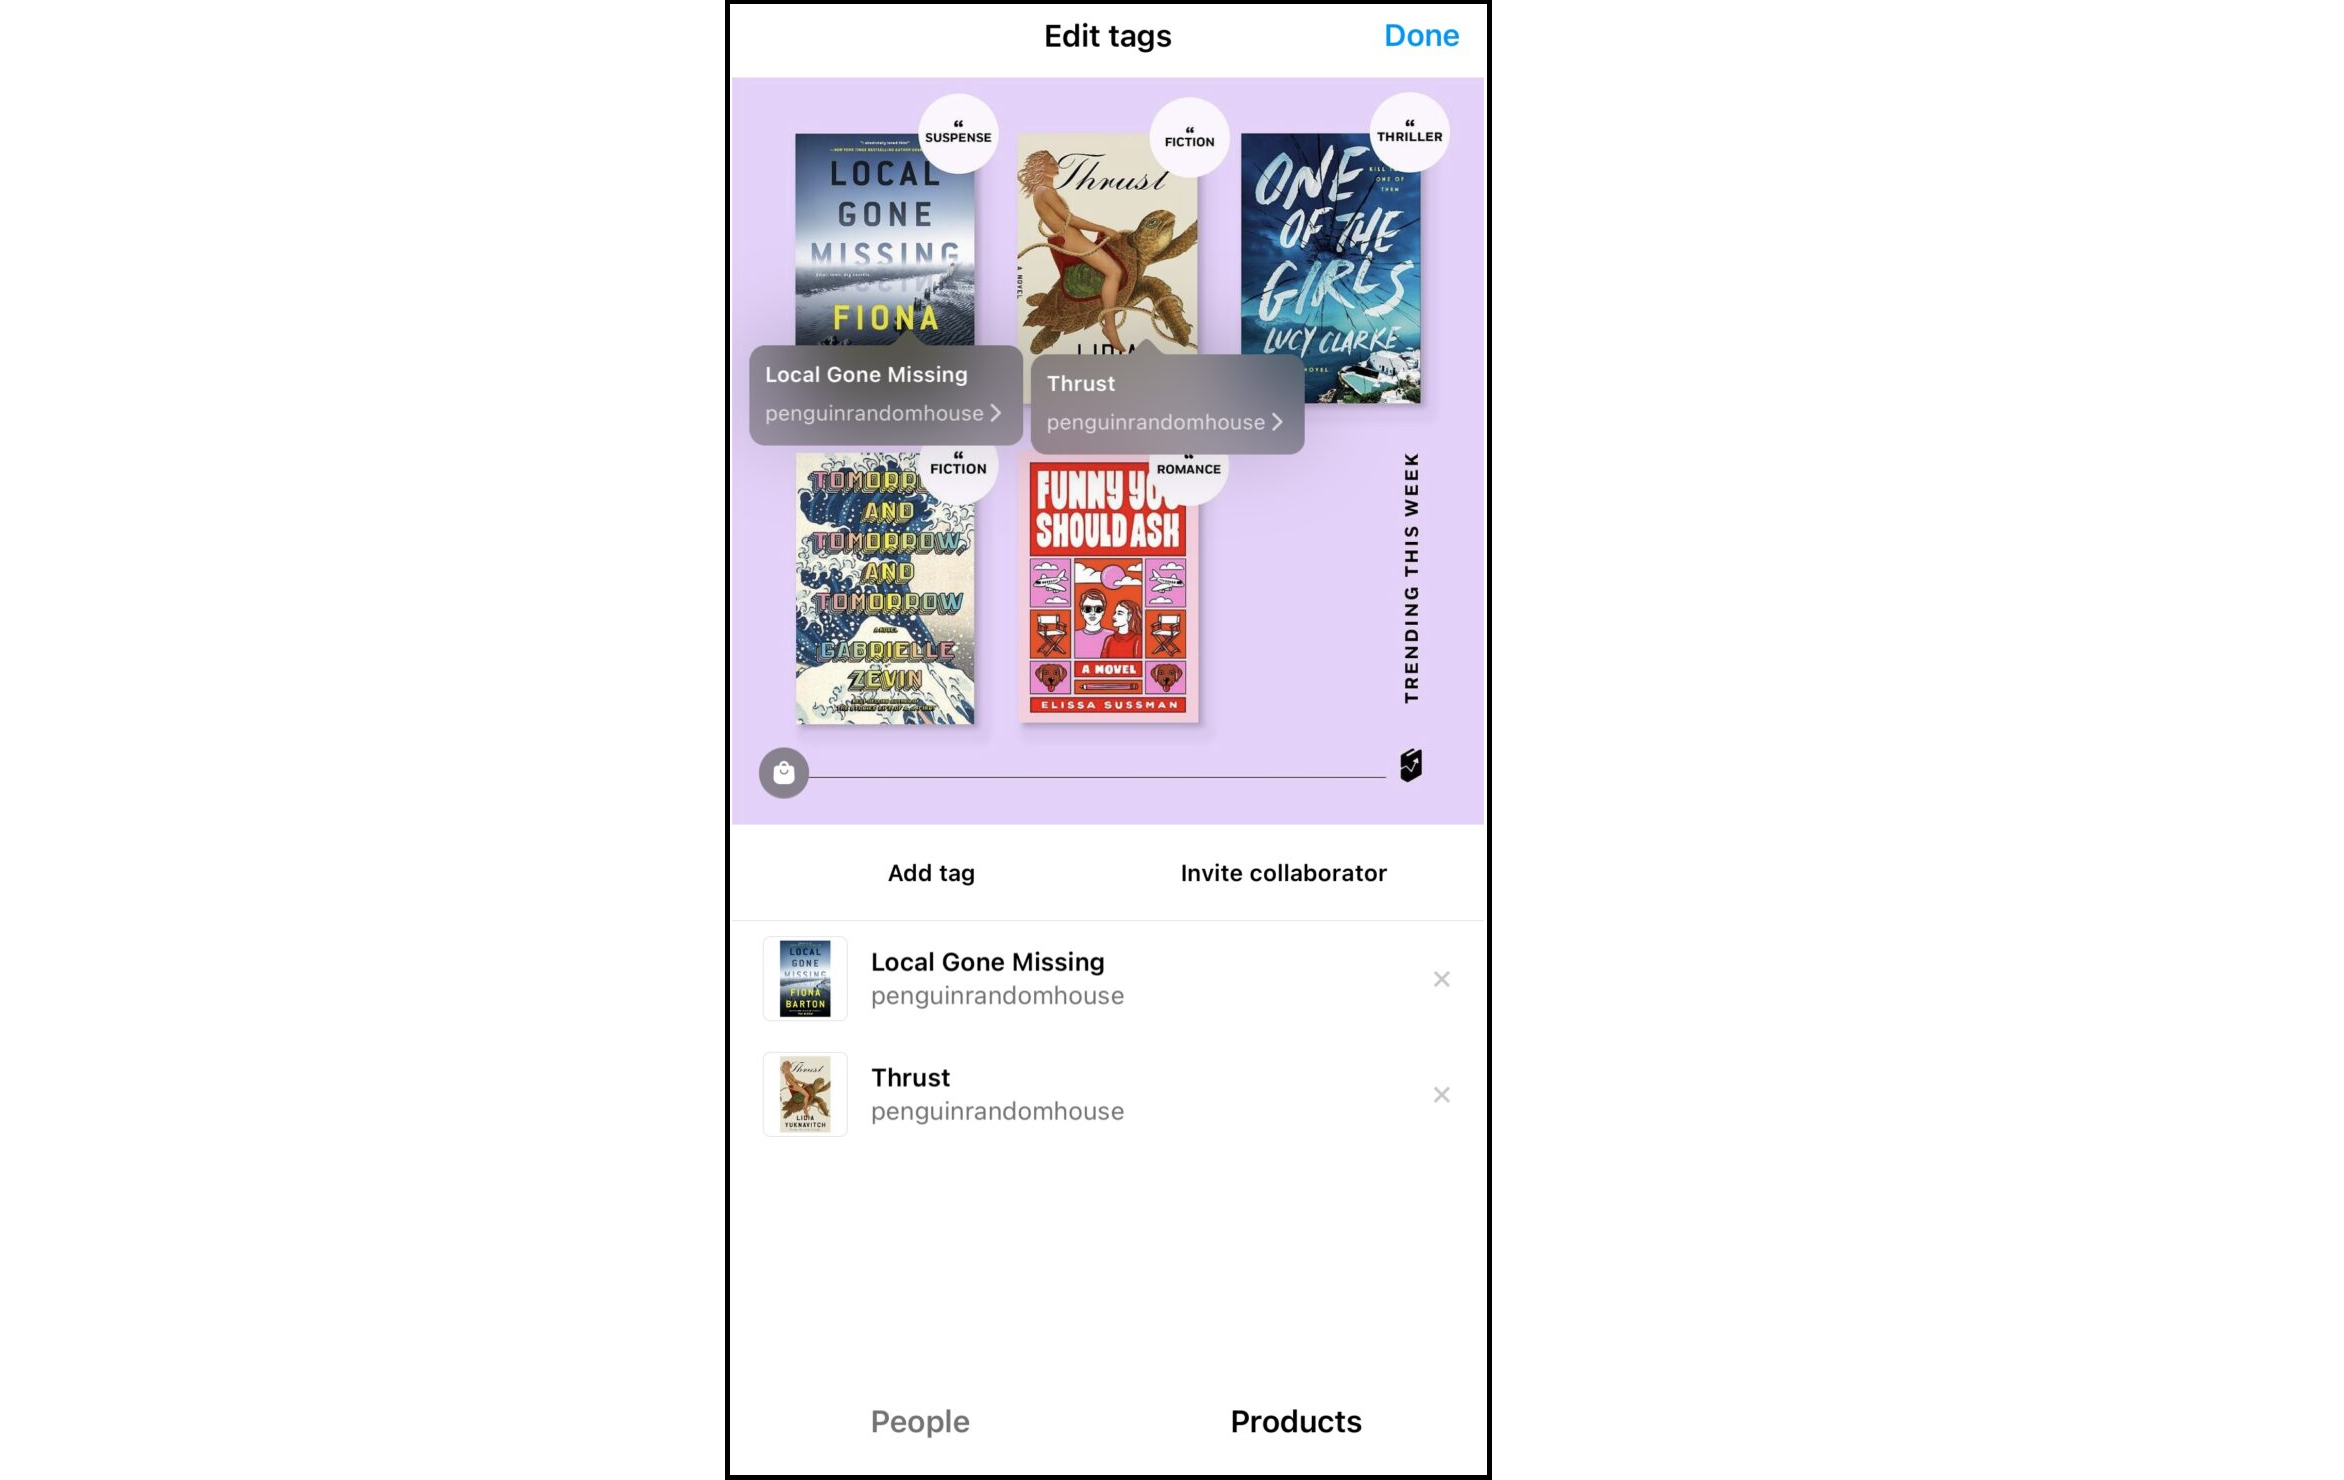
Task: Click the ROMANCE quote badge
Action: click(1188, 472)
